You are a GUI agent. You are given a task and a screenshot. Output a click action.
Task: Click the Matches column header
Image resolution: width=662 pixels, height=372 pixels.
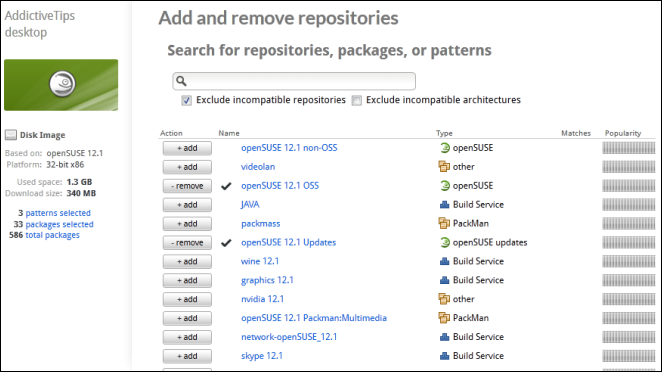click(576, 133)
